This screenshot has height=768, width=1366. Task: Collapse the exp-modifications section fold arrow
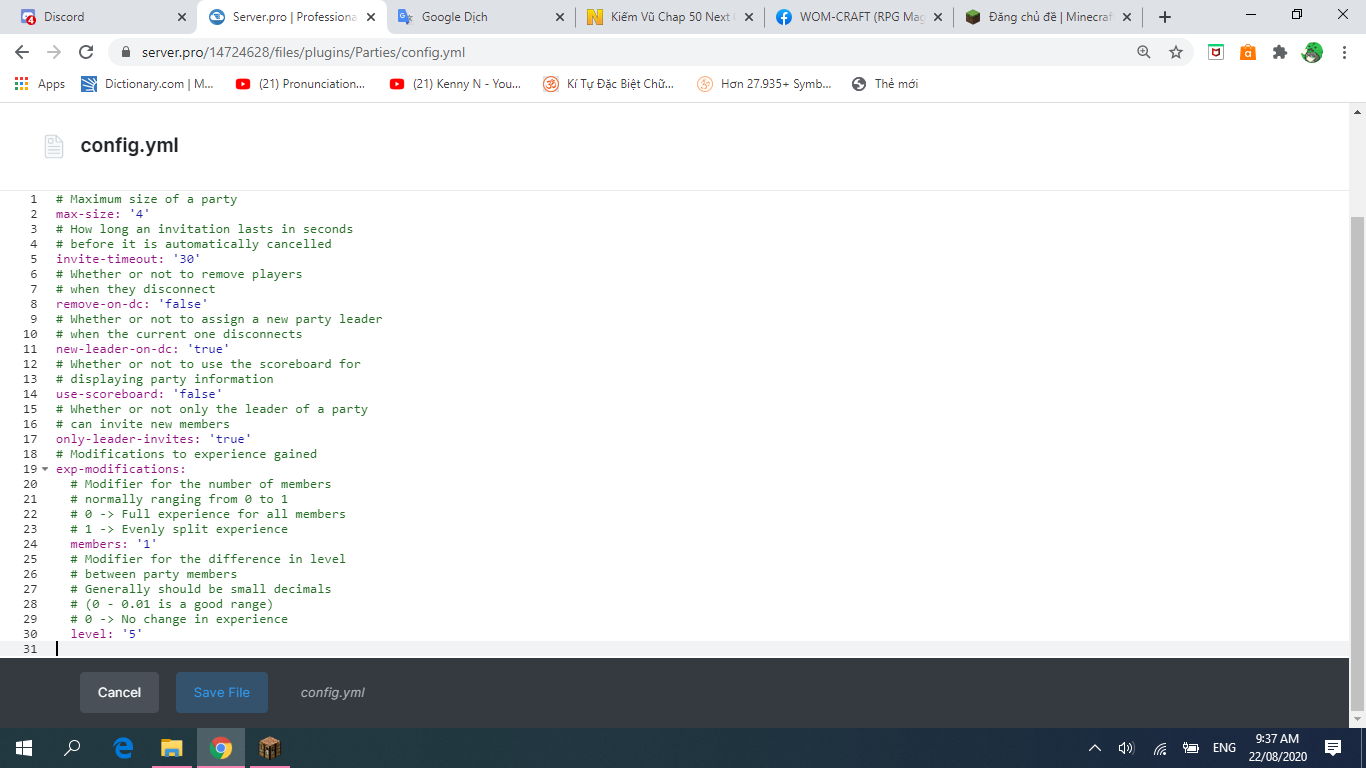click(45, 469)
